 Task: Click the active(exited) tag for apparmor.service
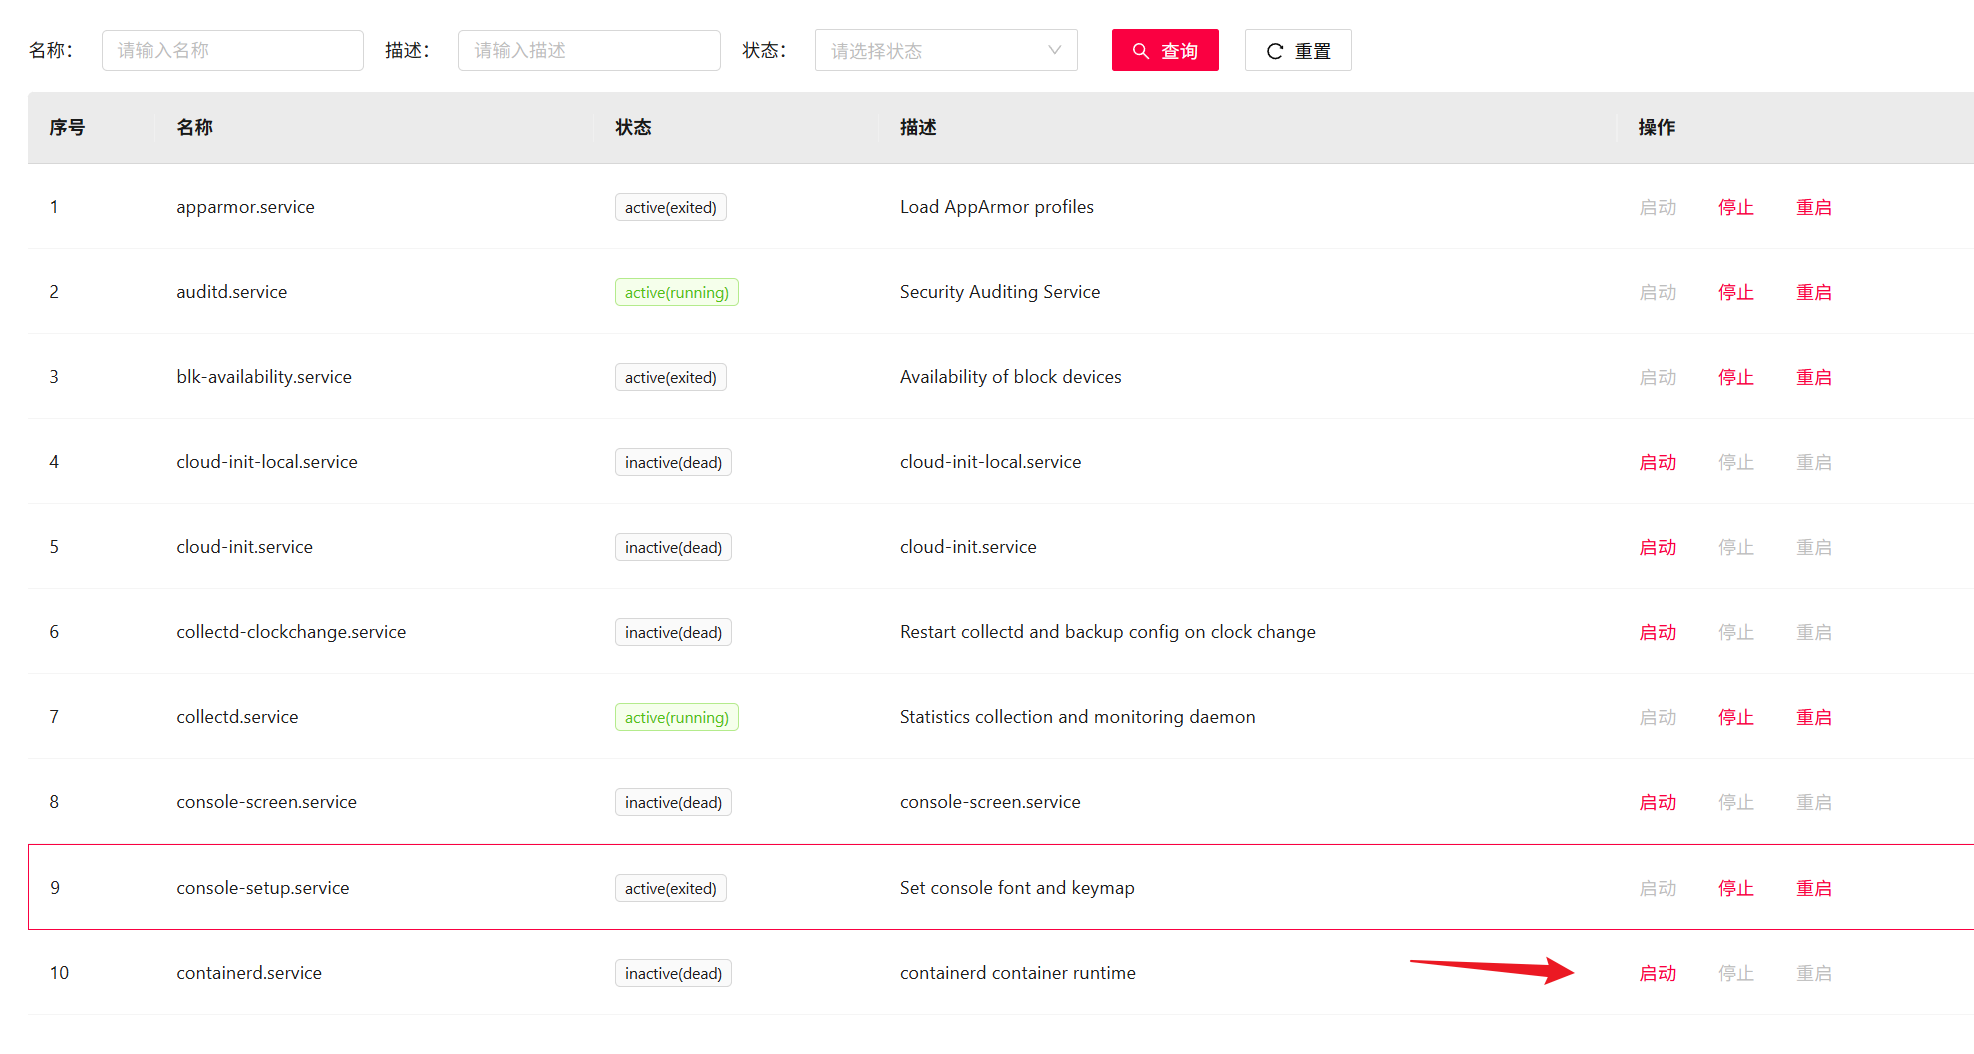(x=671, y=207)
